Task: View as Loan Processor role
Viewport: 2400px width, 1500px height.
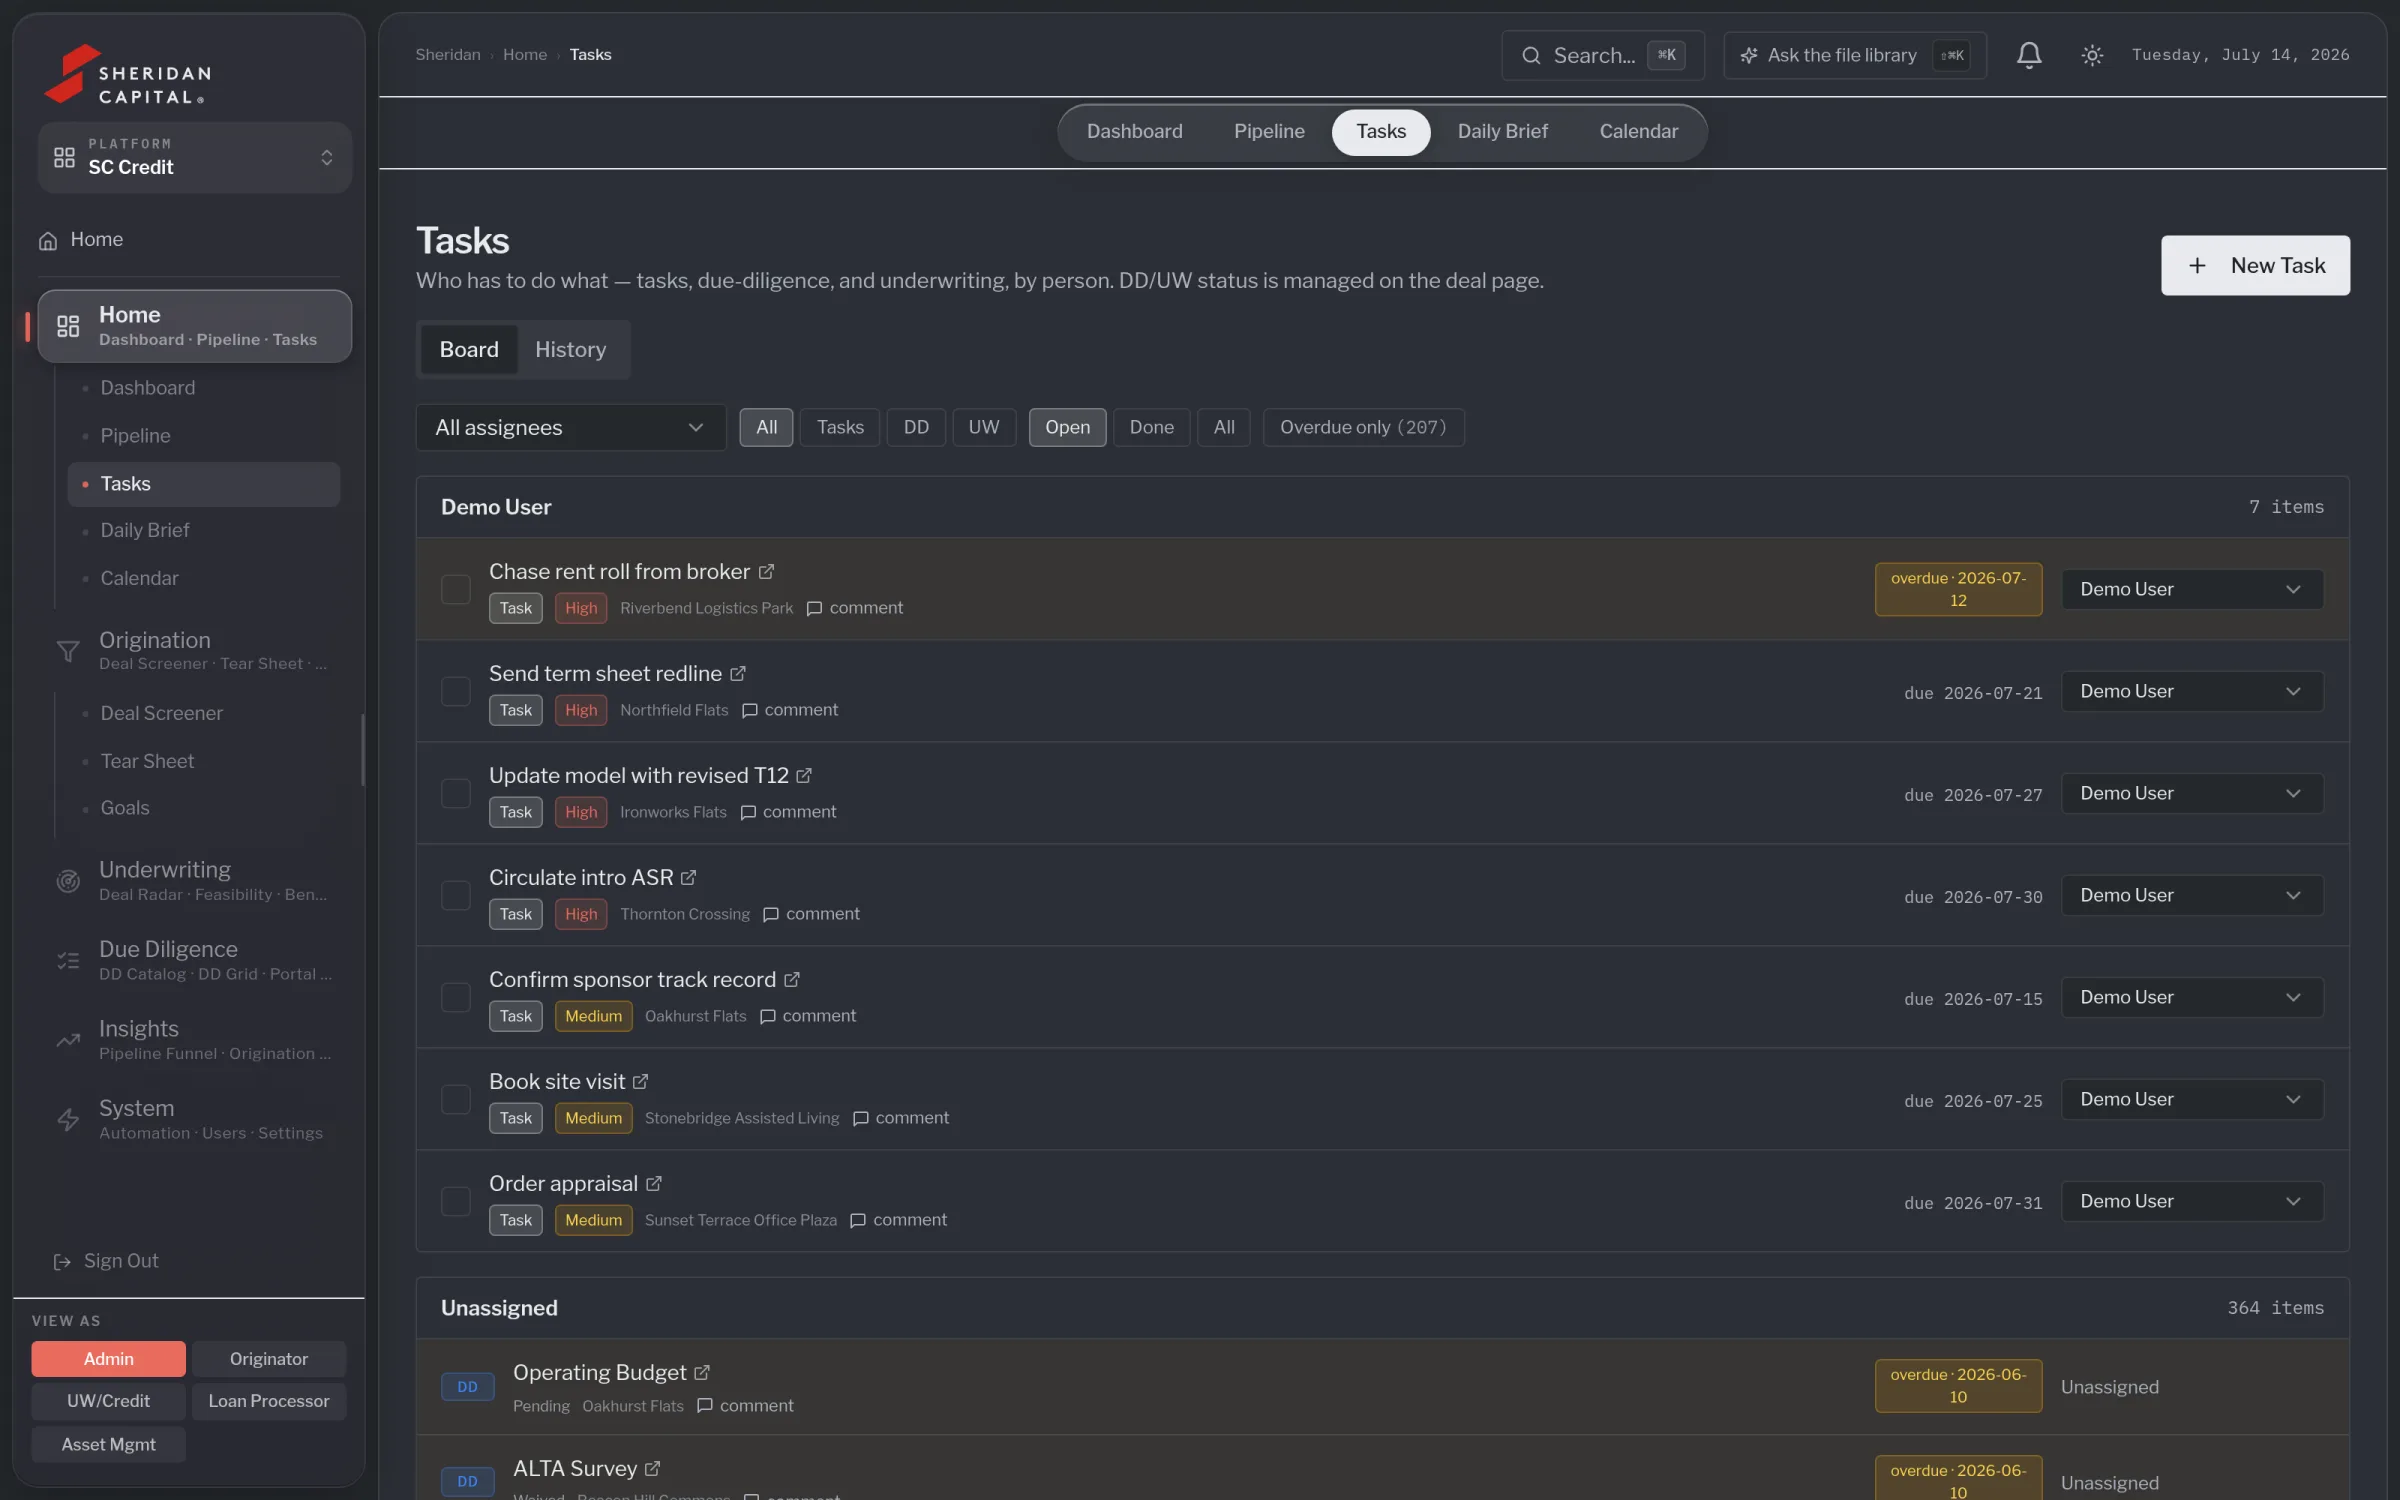Action: tap(268, 1402)
